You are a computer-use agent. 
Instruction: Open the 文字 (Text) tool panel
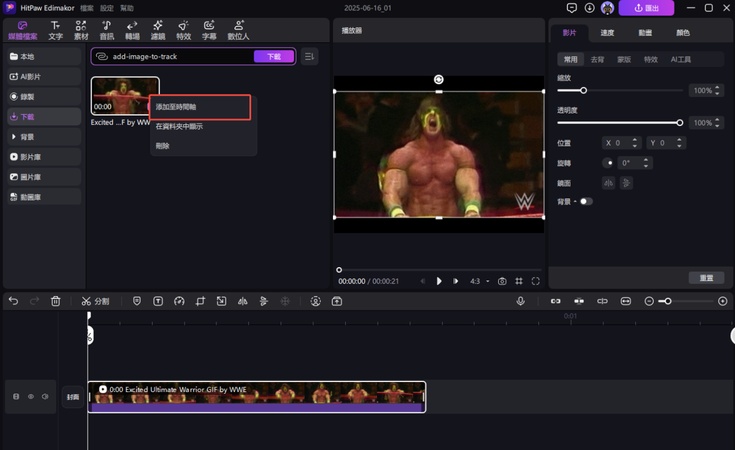click(x=55, y=29)
